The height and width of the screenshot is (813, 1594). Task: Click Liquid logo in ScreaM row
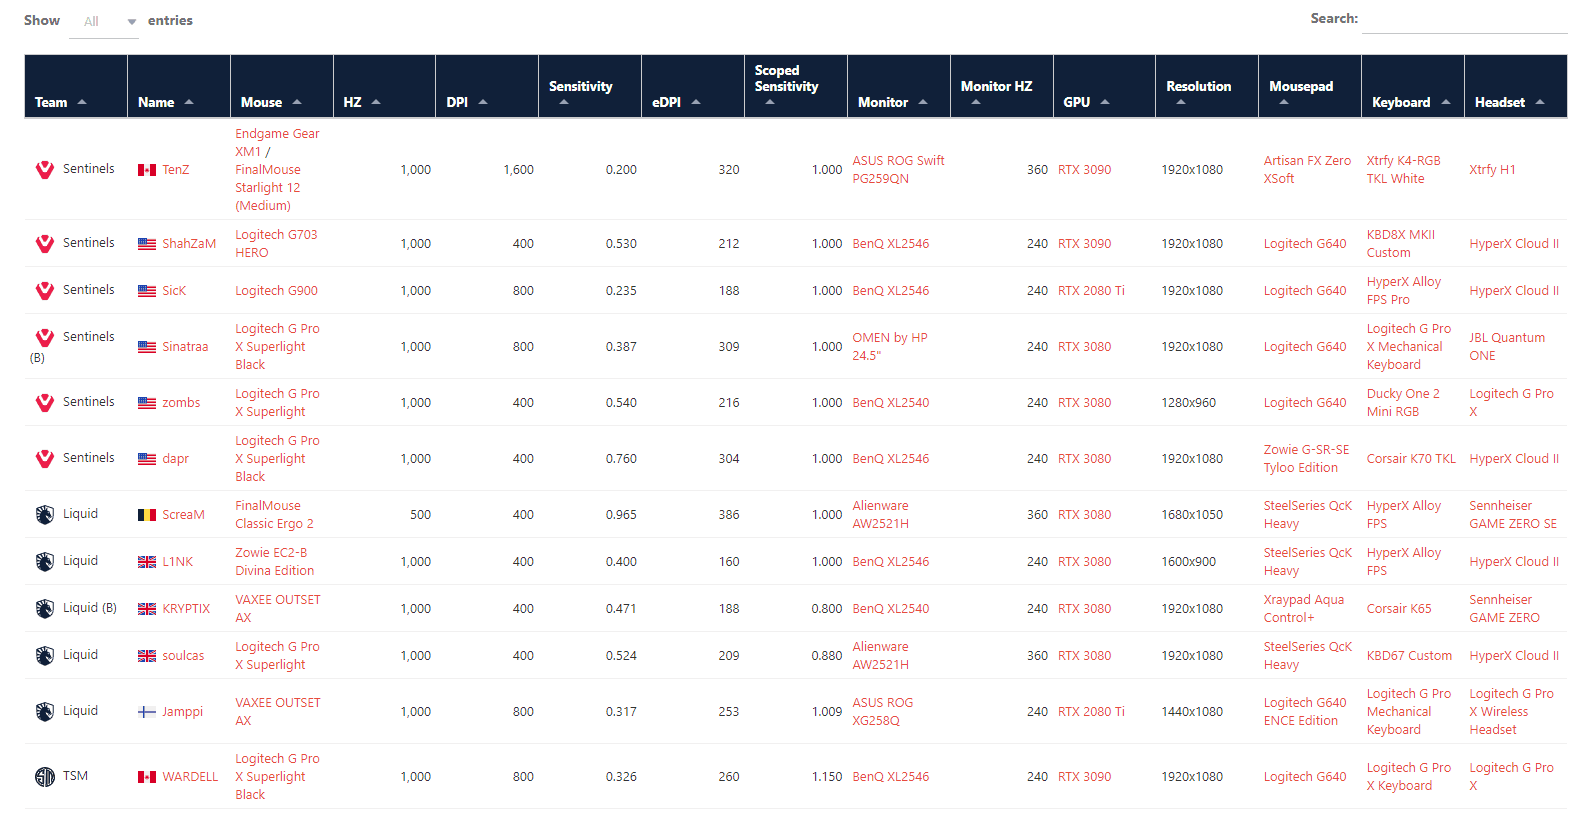point(45,515)
